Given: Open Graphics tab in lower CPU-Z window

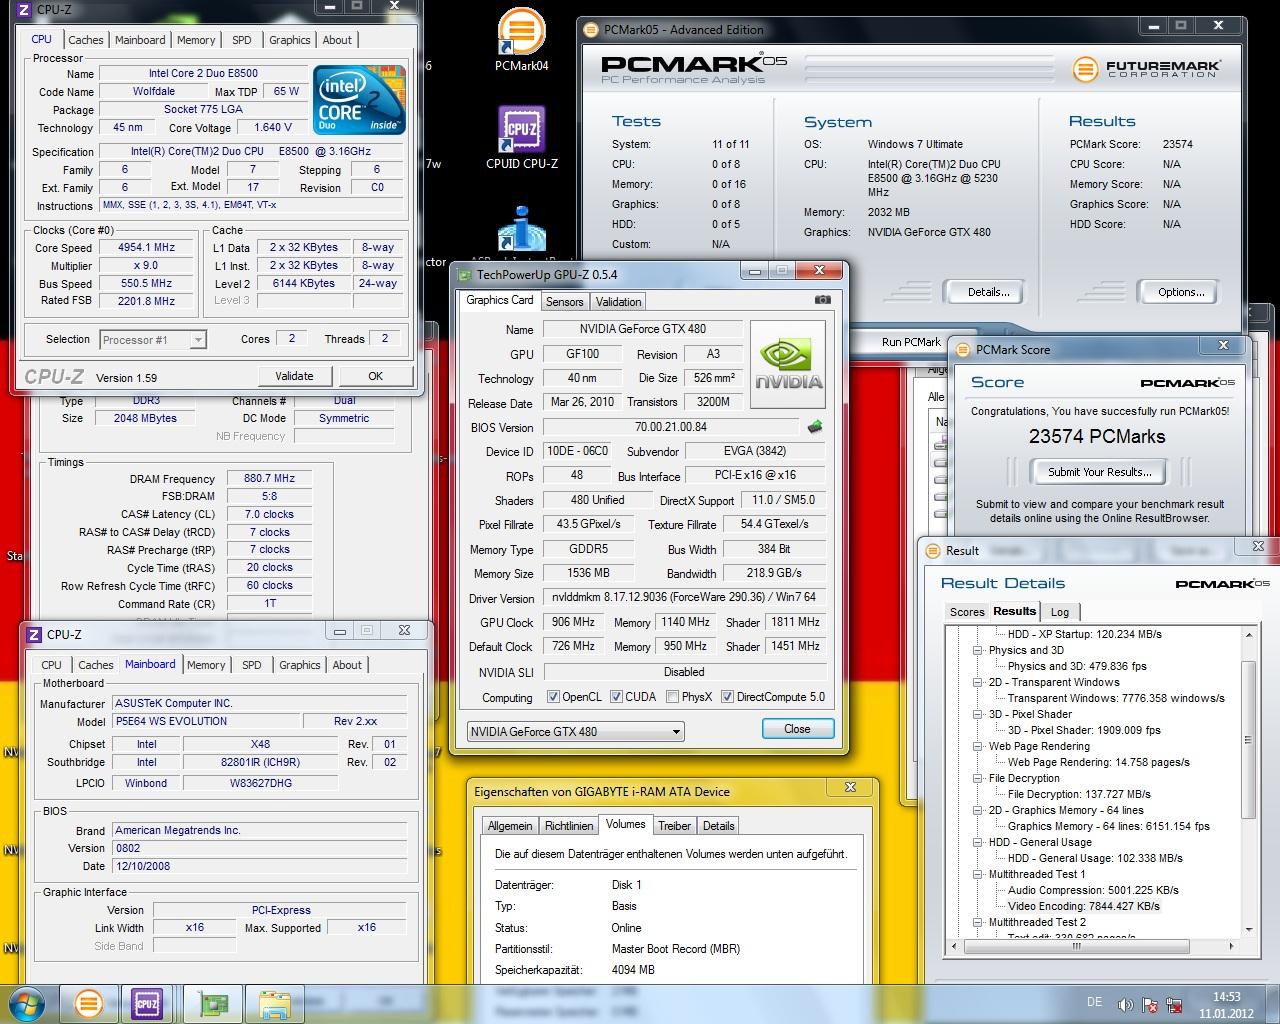Looking at the screenshot, I should (300, 665).
